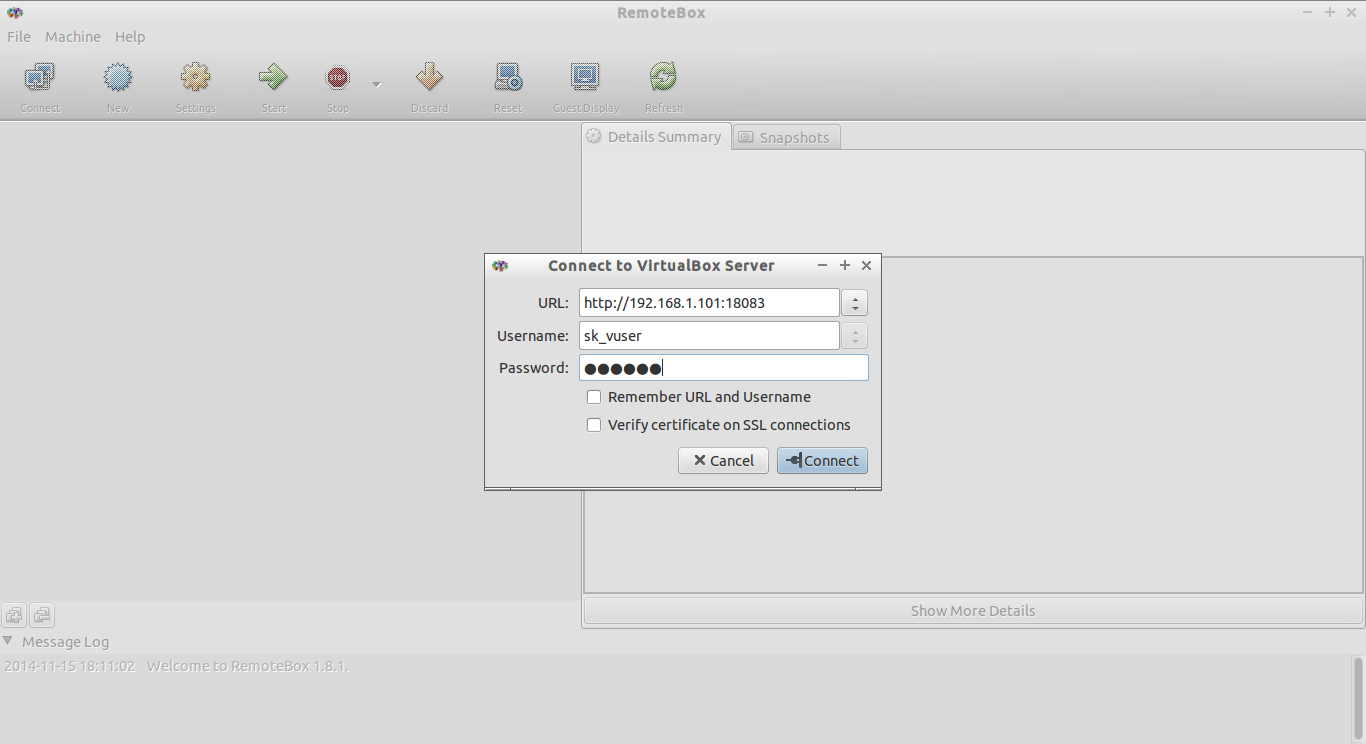Click the Message Log scrollbar

tap(1358, 698)
